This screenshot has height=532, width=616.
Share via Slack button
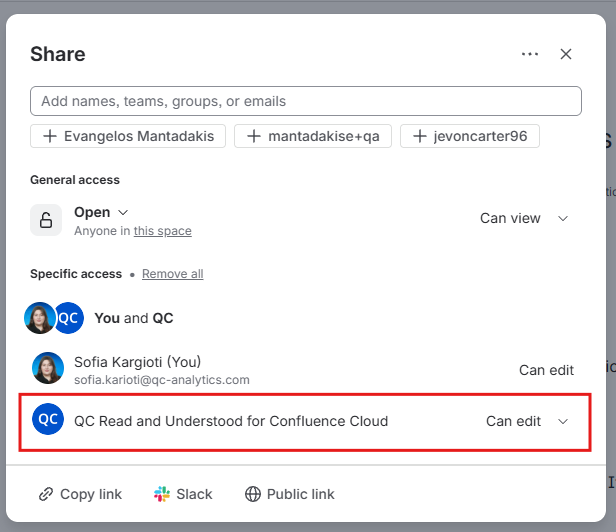point(183,494)
